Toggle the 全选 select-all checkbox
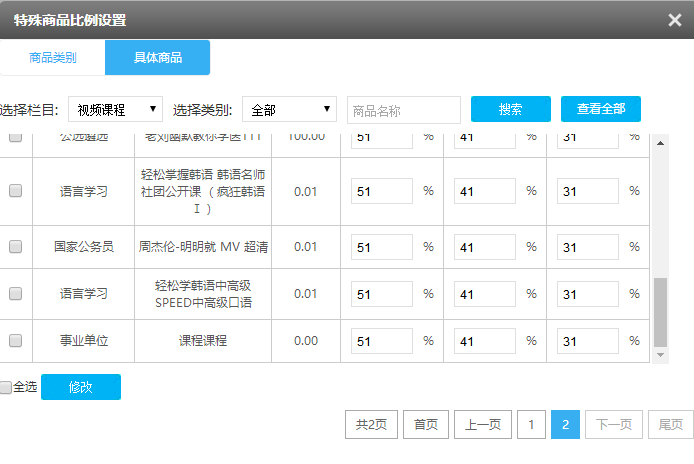This screenshot has width=694, height=464. (x=6, y=387)
